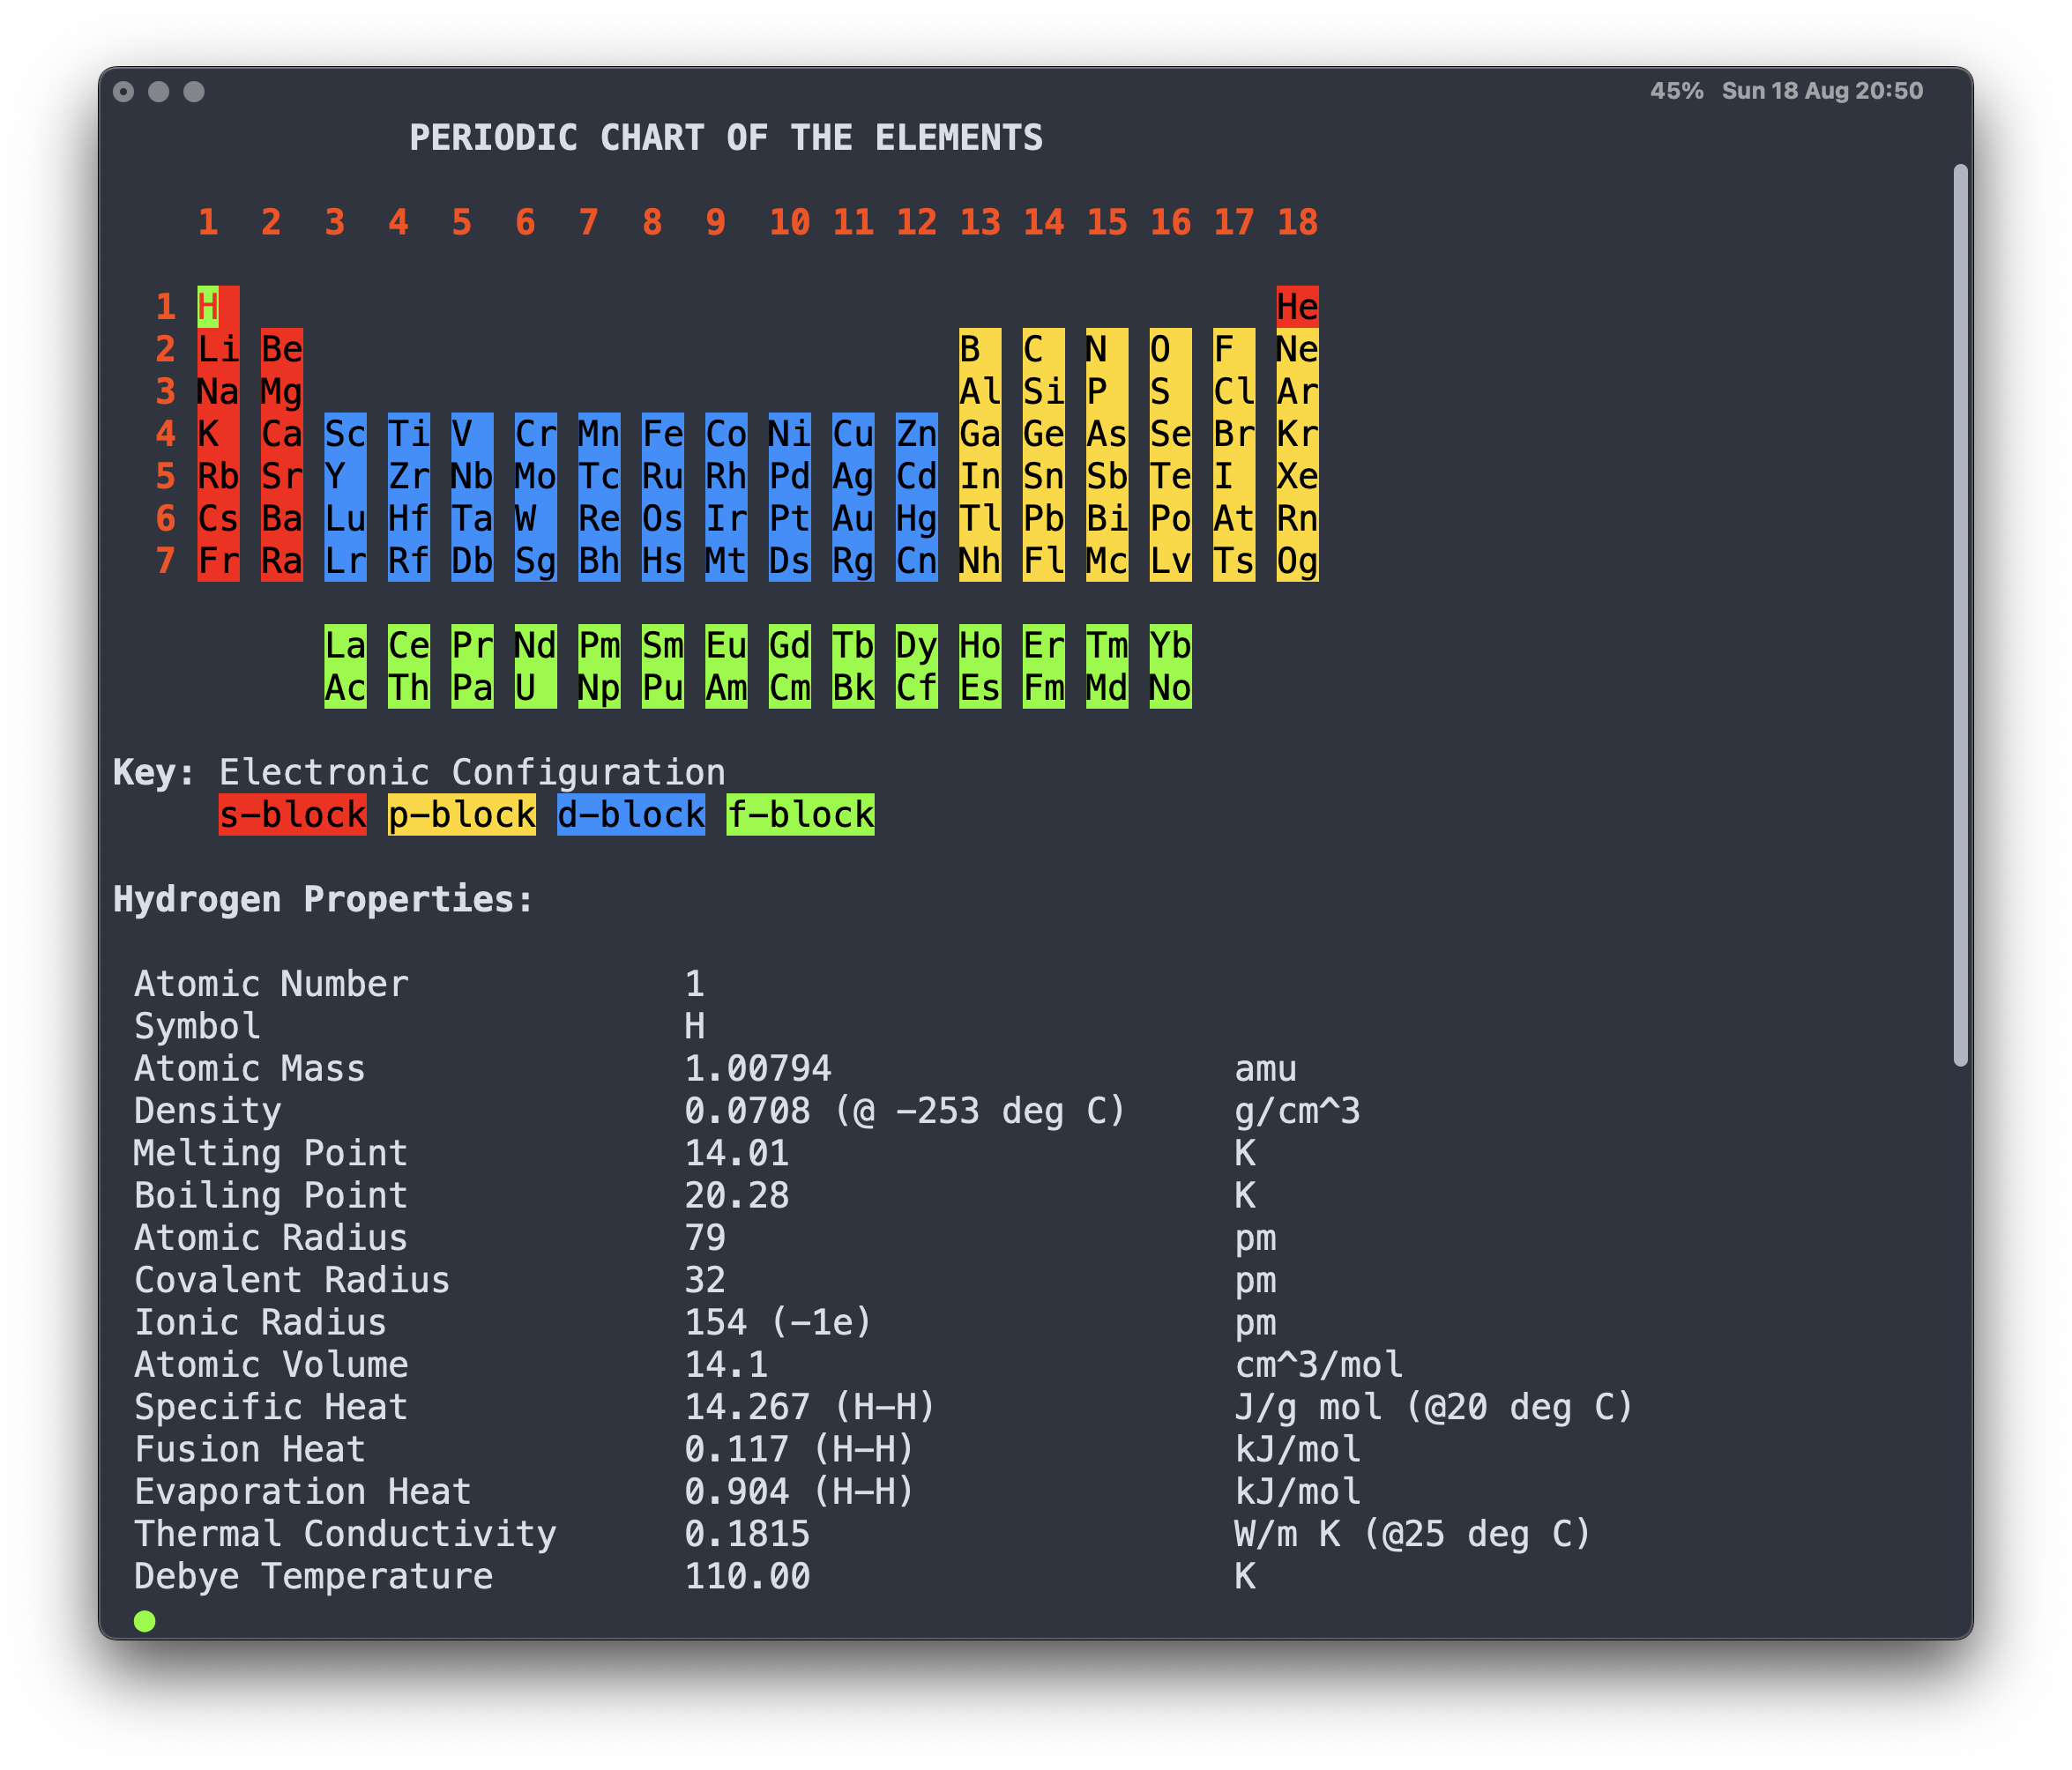
Task: Click the Helium He element cell
Action: point(1297,307)
